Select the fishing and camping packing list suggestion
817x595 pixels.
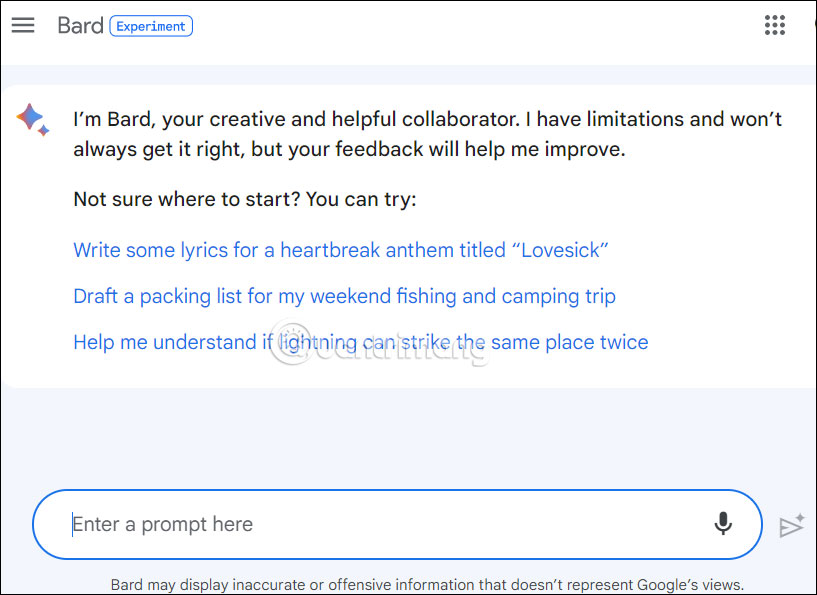click(x=344, y=296)
